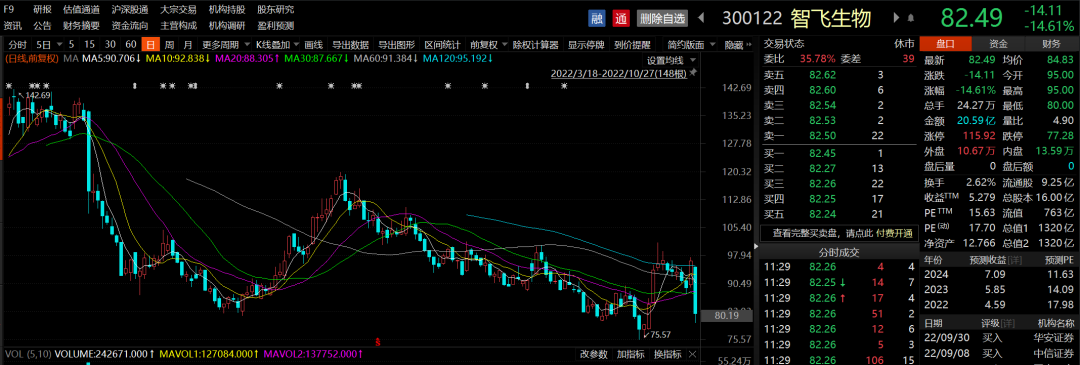Open the 资讯 news menu item

pos(12,25)
